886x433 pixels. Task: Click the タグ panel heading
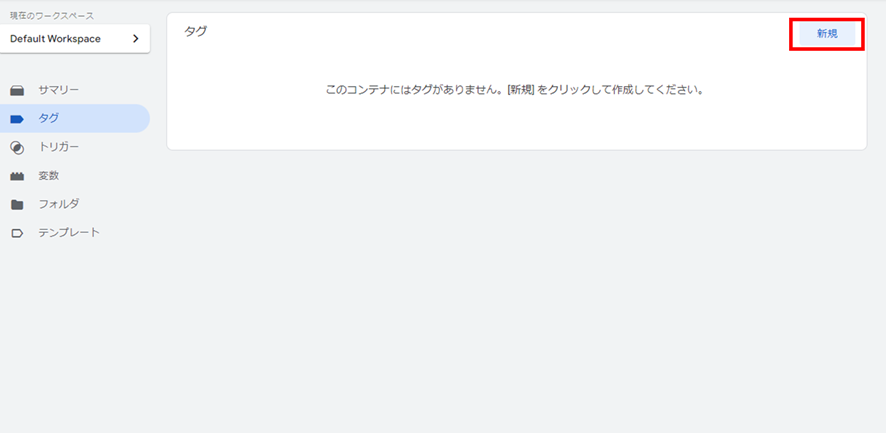pos(196,32)
